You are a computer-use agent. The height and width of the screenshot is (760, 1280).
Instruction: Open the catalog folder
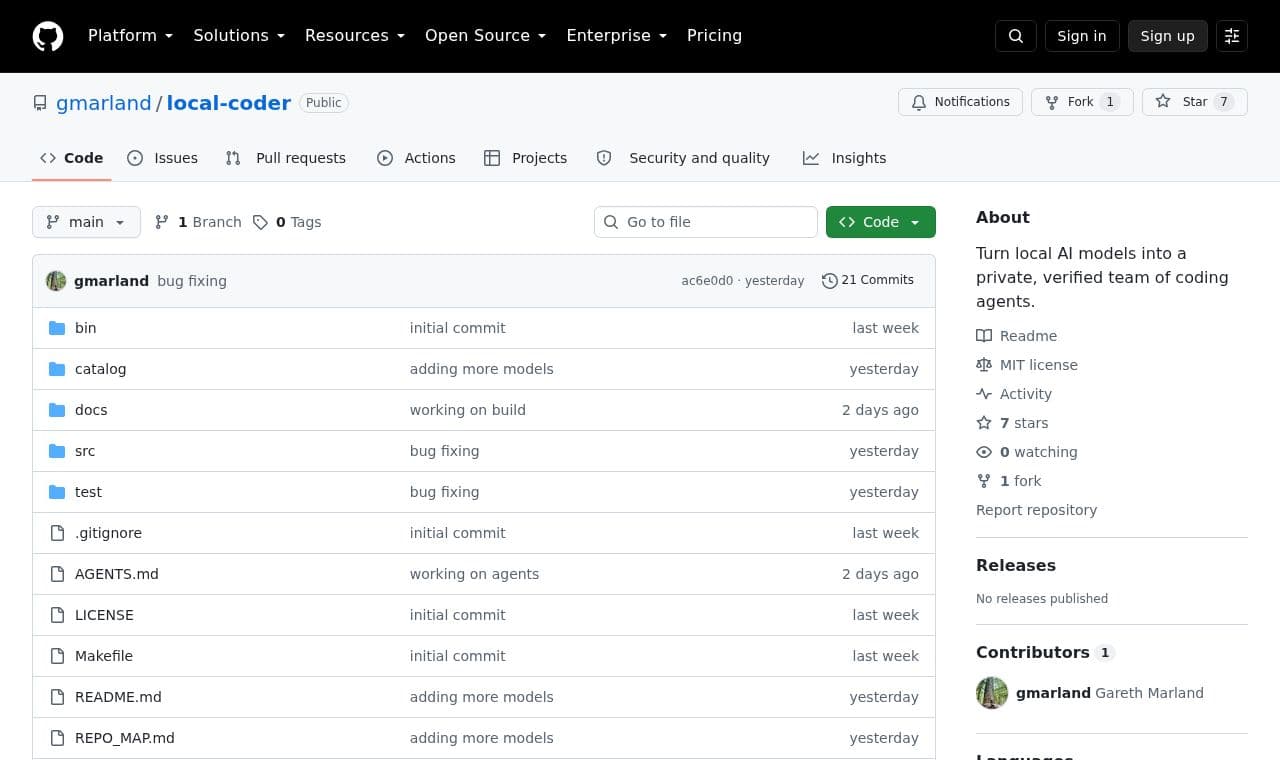pos(100,369)
